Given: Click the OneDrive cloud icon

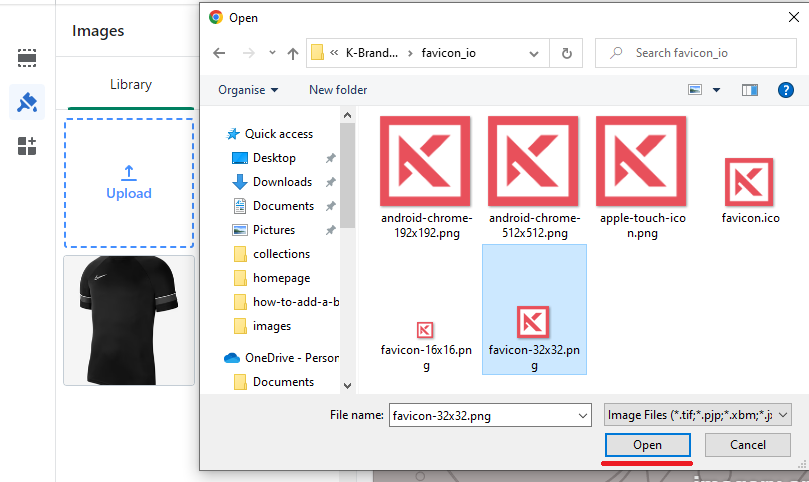Looking at the screenshot, I should coord(232,358).
